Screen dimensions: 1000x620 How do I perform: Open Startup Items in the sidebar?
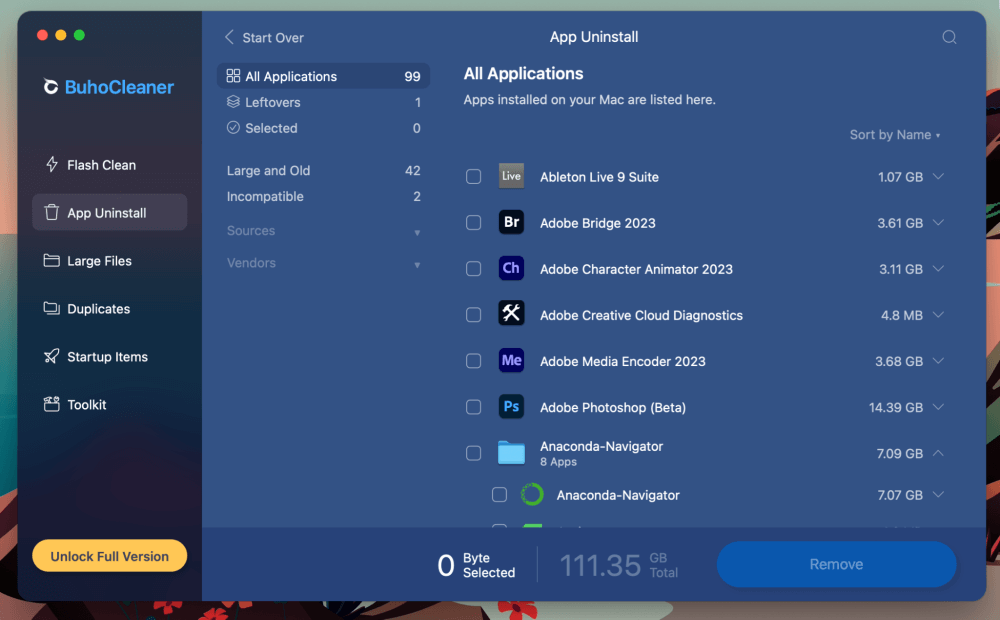tap(110, 356)
